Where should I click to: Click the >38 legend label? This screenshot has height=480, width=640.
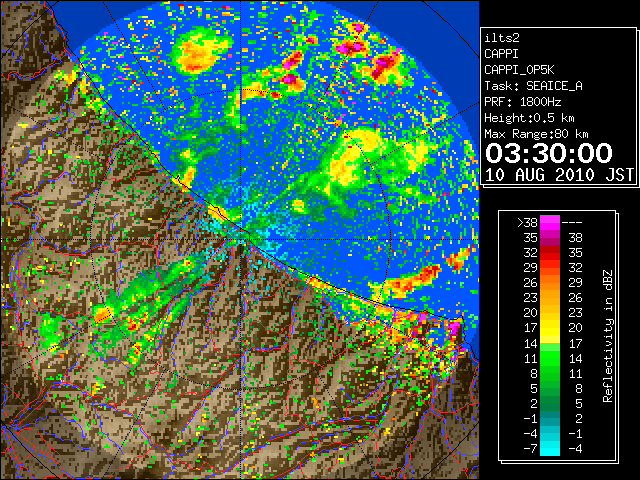[x=527, y=222]
